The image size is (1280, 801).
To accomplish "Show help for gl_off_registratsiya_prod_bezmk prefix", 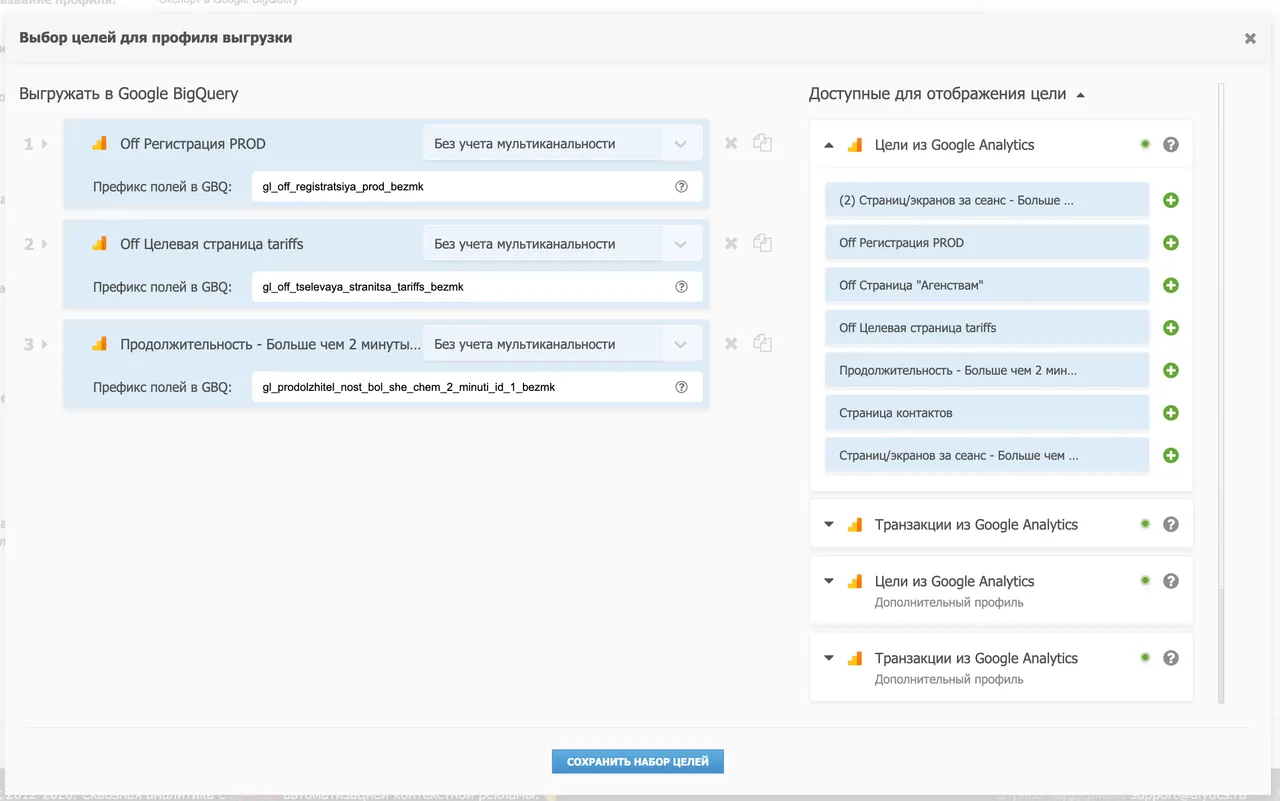I will click(682, 186).
